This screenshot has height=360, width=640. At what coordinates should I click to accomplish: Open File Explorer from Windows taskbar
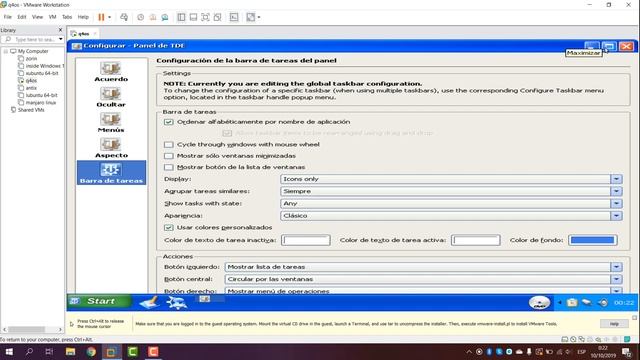[70, 351]
